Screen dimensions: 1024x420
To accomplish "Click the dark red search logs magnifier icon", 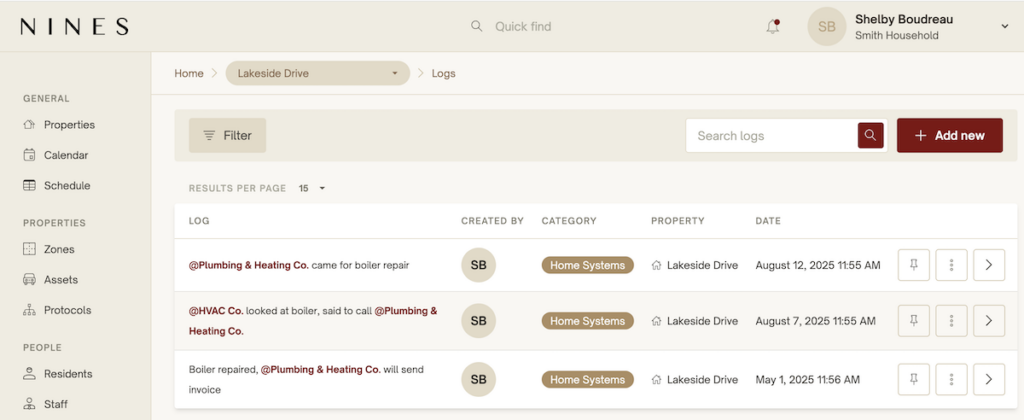I will click(870, 135).
